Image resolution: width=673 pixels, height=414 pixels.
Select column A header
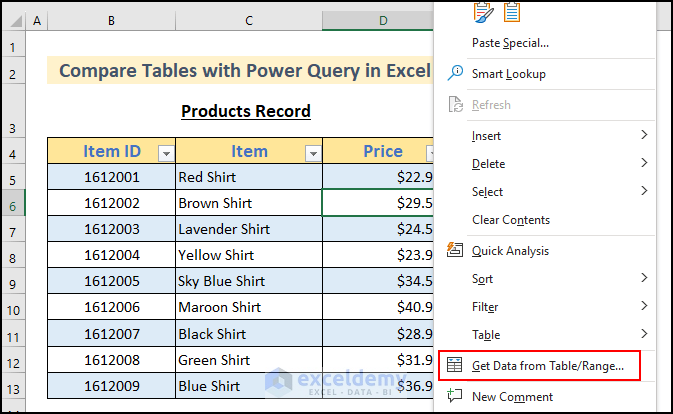click(37, 21)
